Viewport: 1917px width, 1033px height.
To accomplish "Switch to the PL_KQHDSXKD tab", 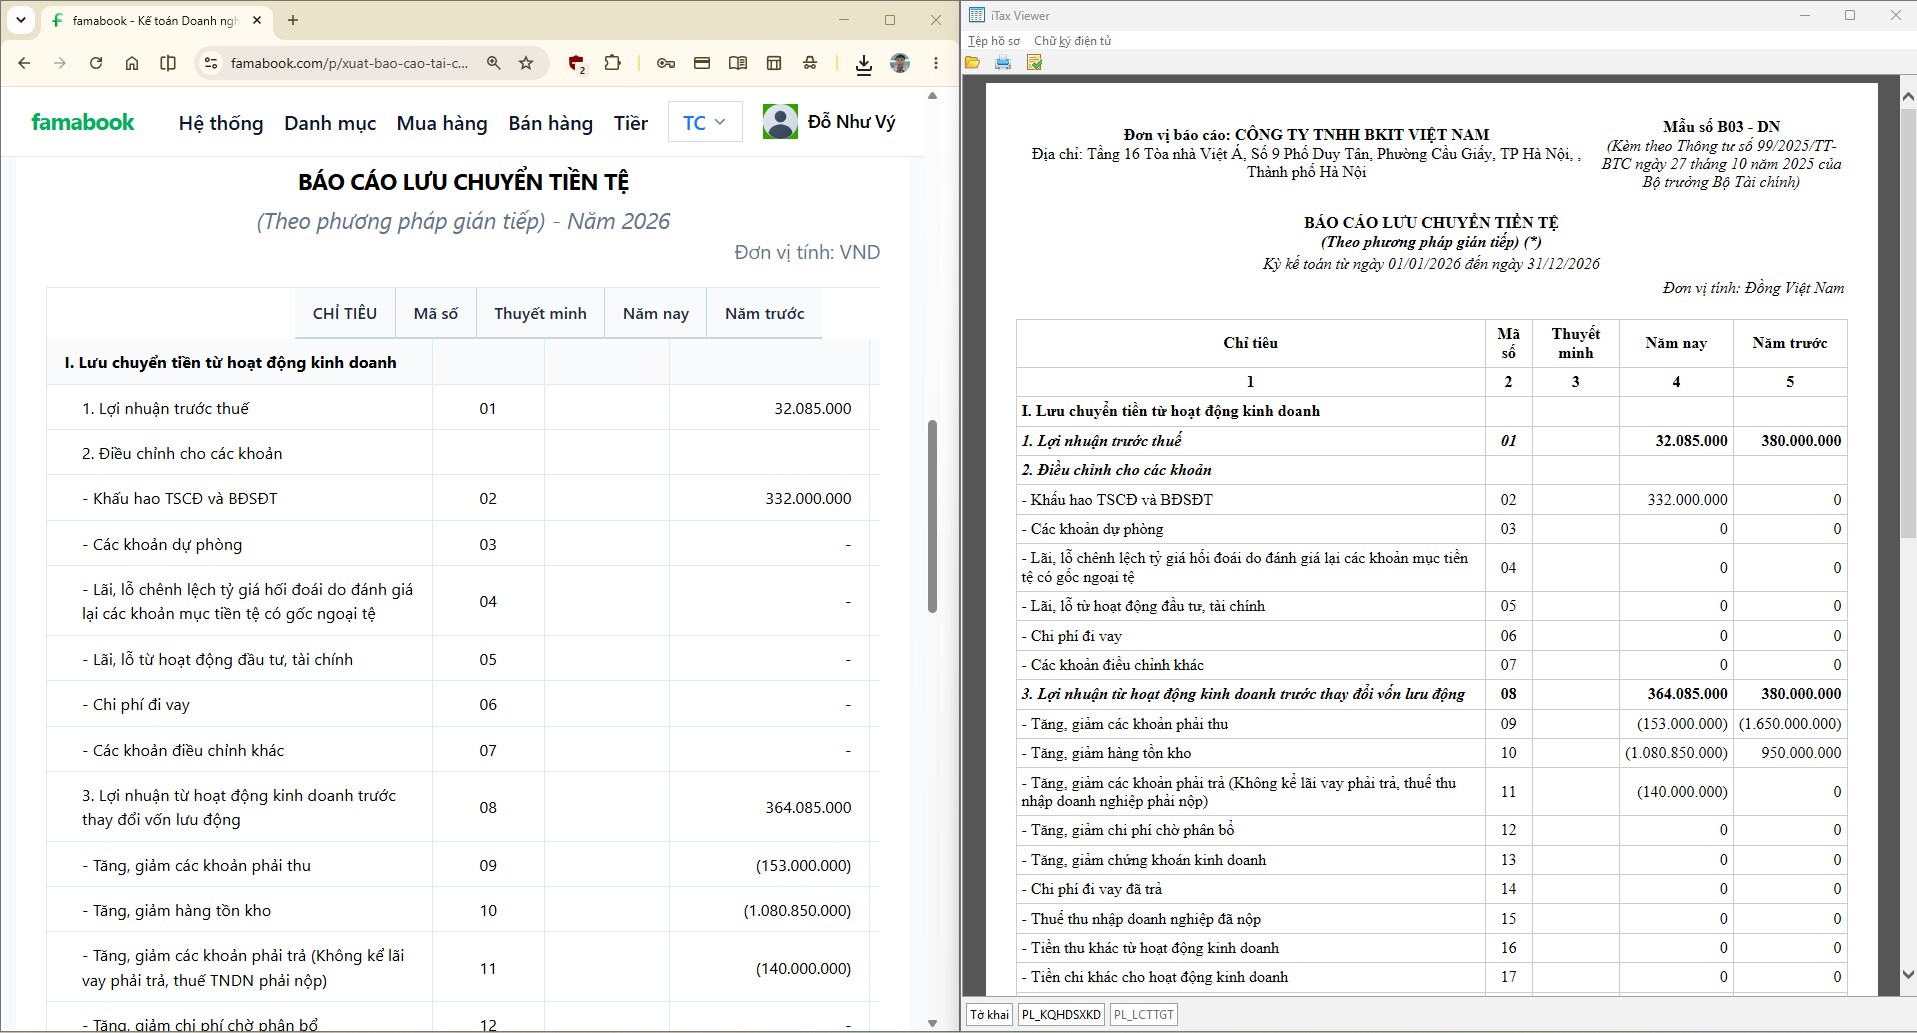I will pyautogui.click(x=1061, y=1014).
